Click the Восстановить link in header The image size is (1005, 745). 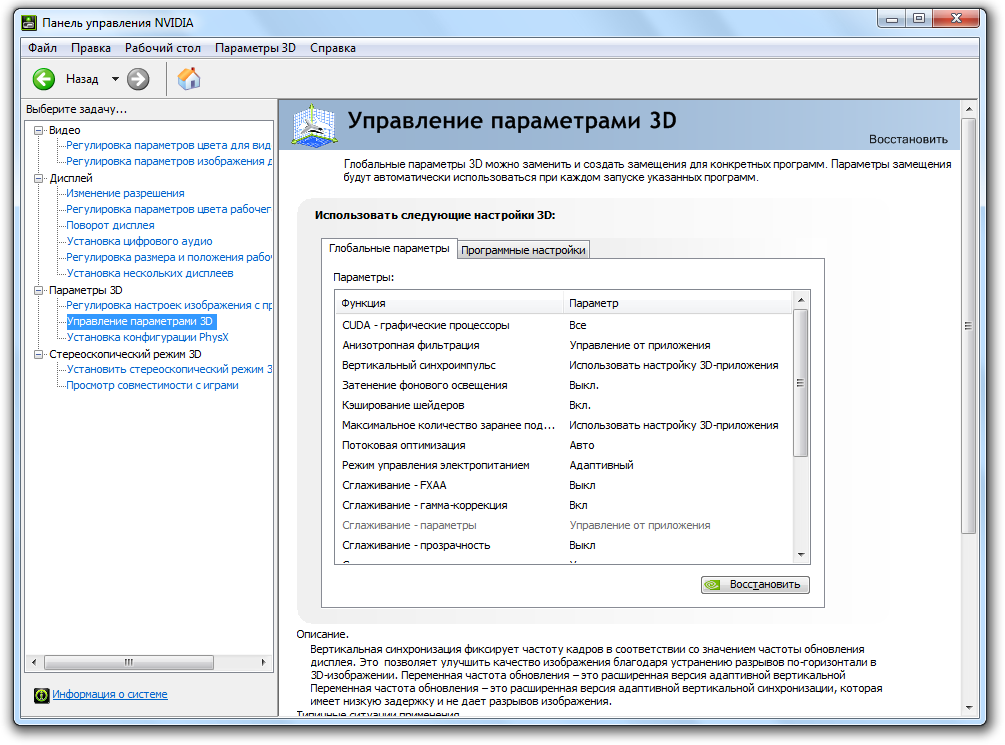(907, 139)
